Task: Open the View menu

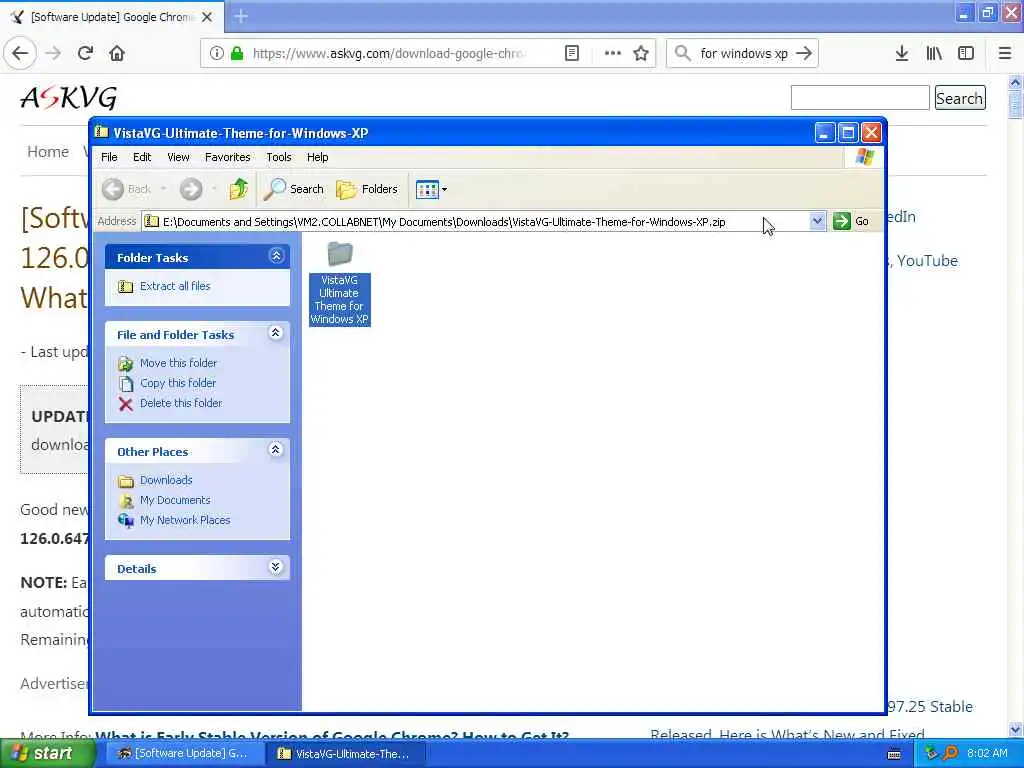Action: click(x=178, y=157)
